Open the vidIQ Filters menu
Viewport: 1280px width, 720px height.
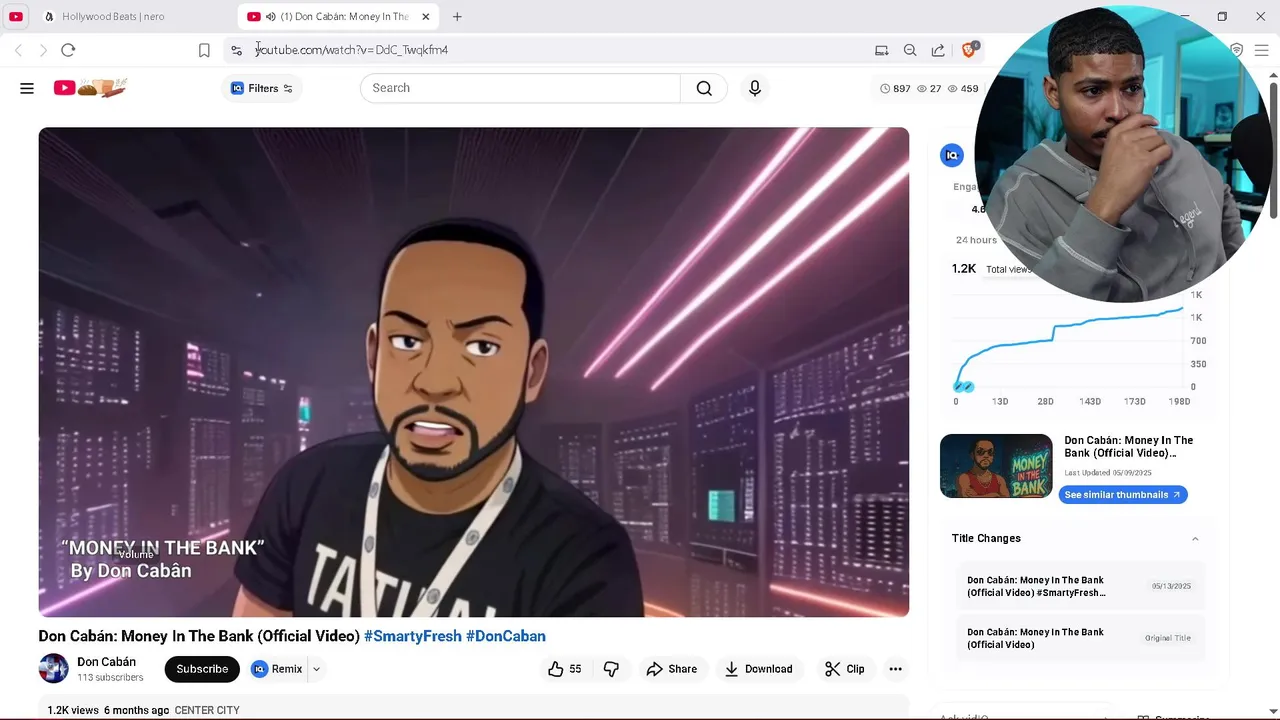tap(262, 88)
